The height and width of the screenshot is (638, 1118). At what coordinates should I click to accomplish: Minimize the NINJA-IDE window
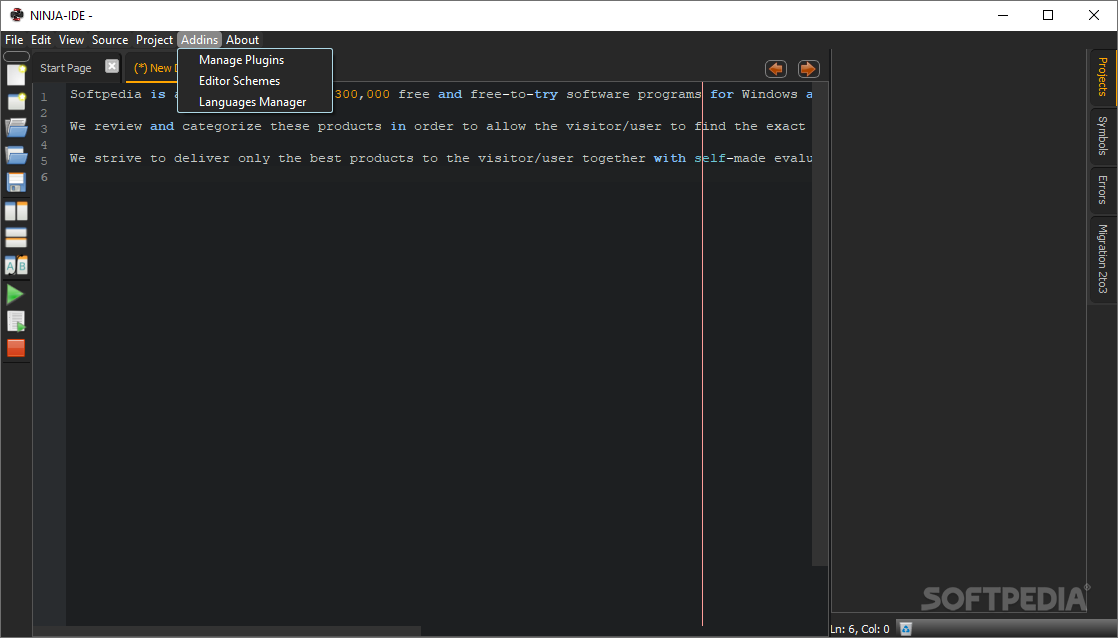tap(1003, 15)
